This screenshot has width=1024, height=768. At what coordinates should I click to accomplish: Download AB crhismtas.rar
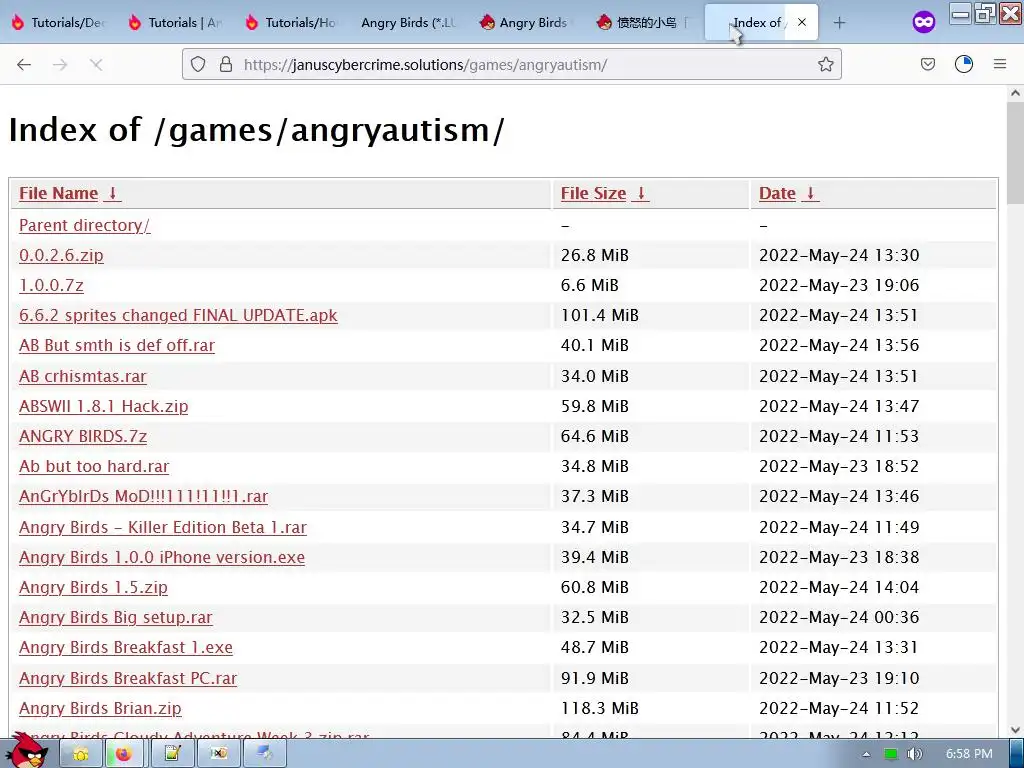coord(83,376)
